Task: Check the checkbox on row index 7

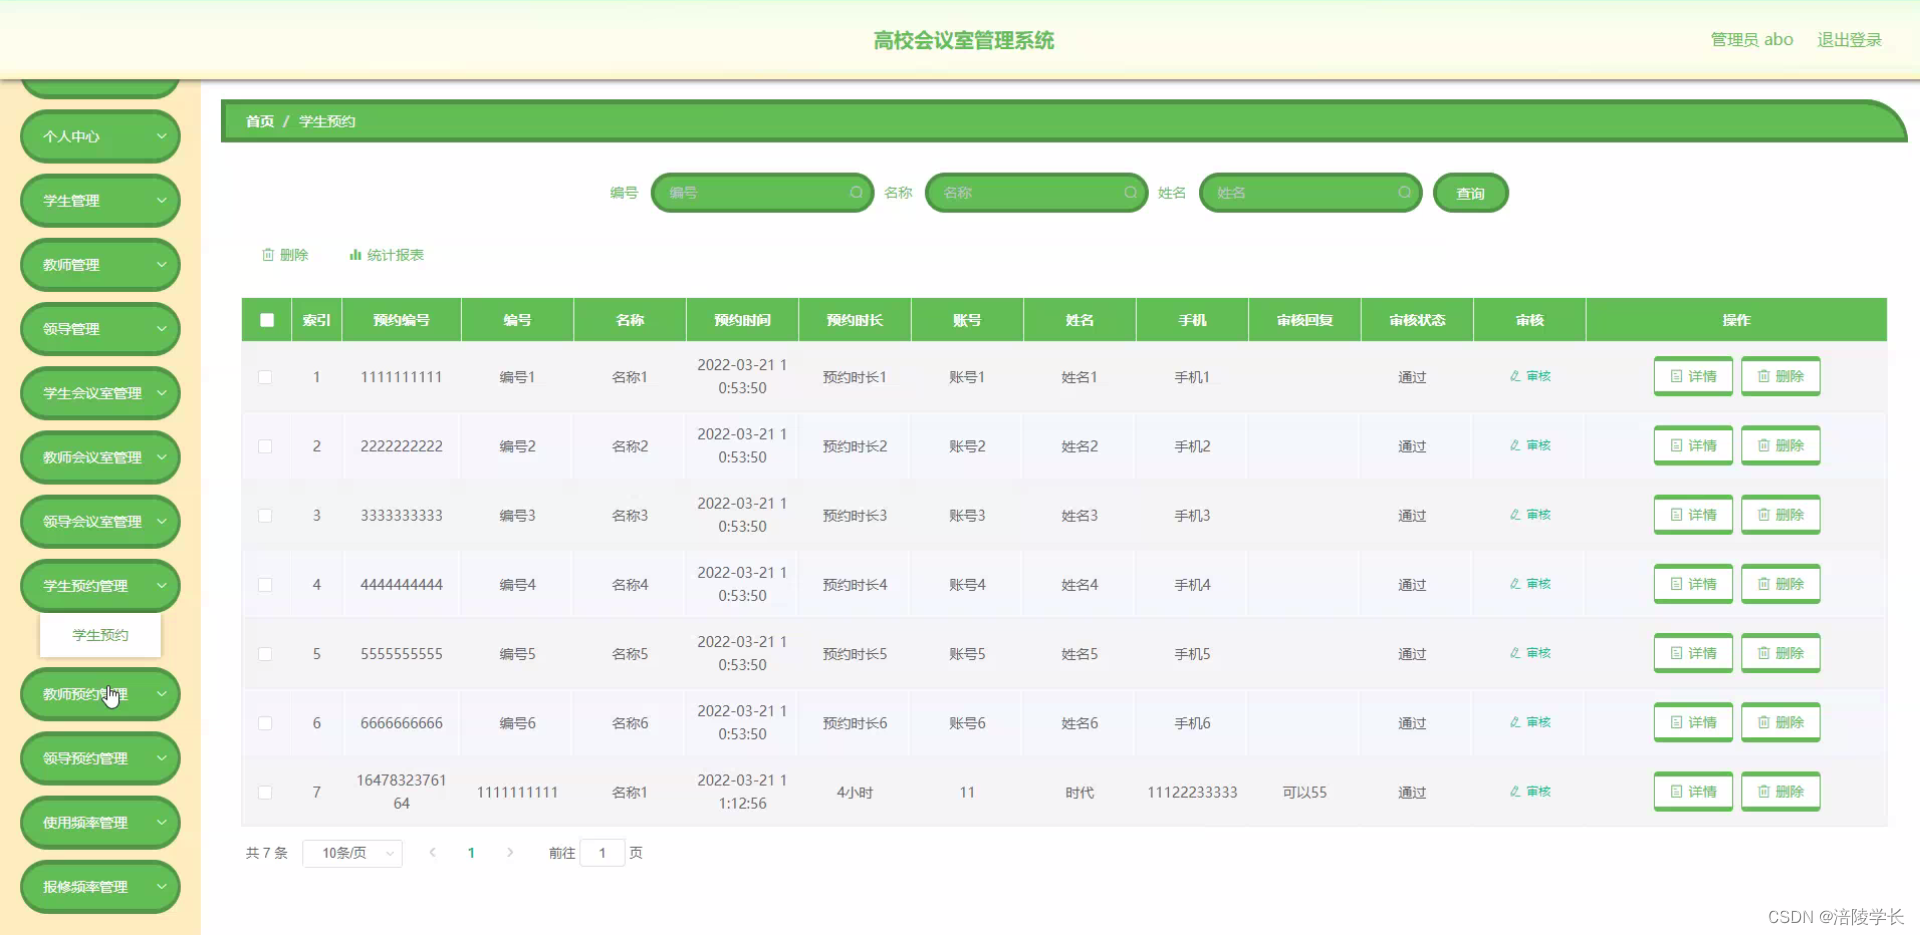Action: click(x=265, y=792)
